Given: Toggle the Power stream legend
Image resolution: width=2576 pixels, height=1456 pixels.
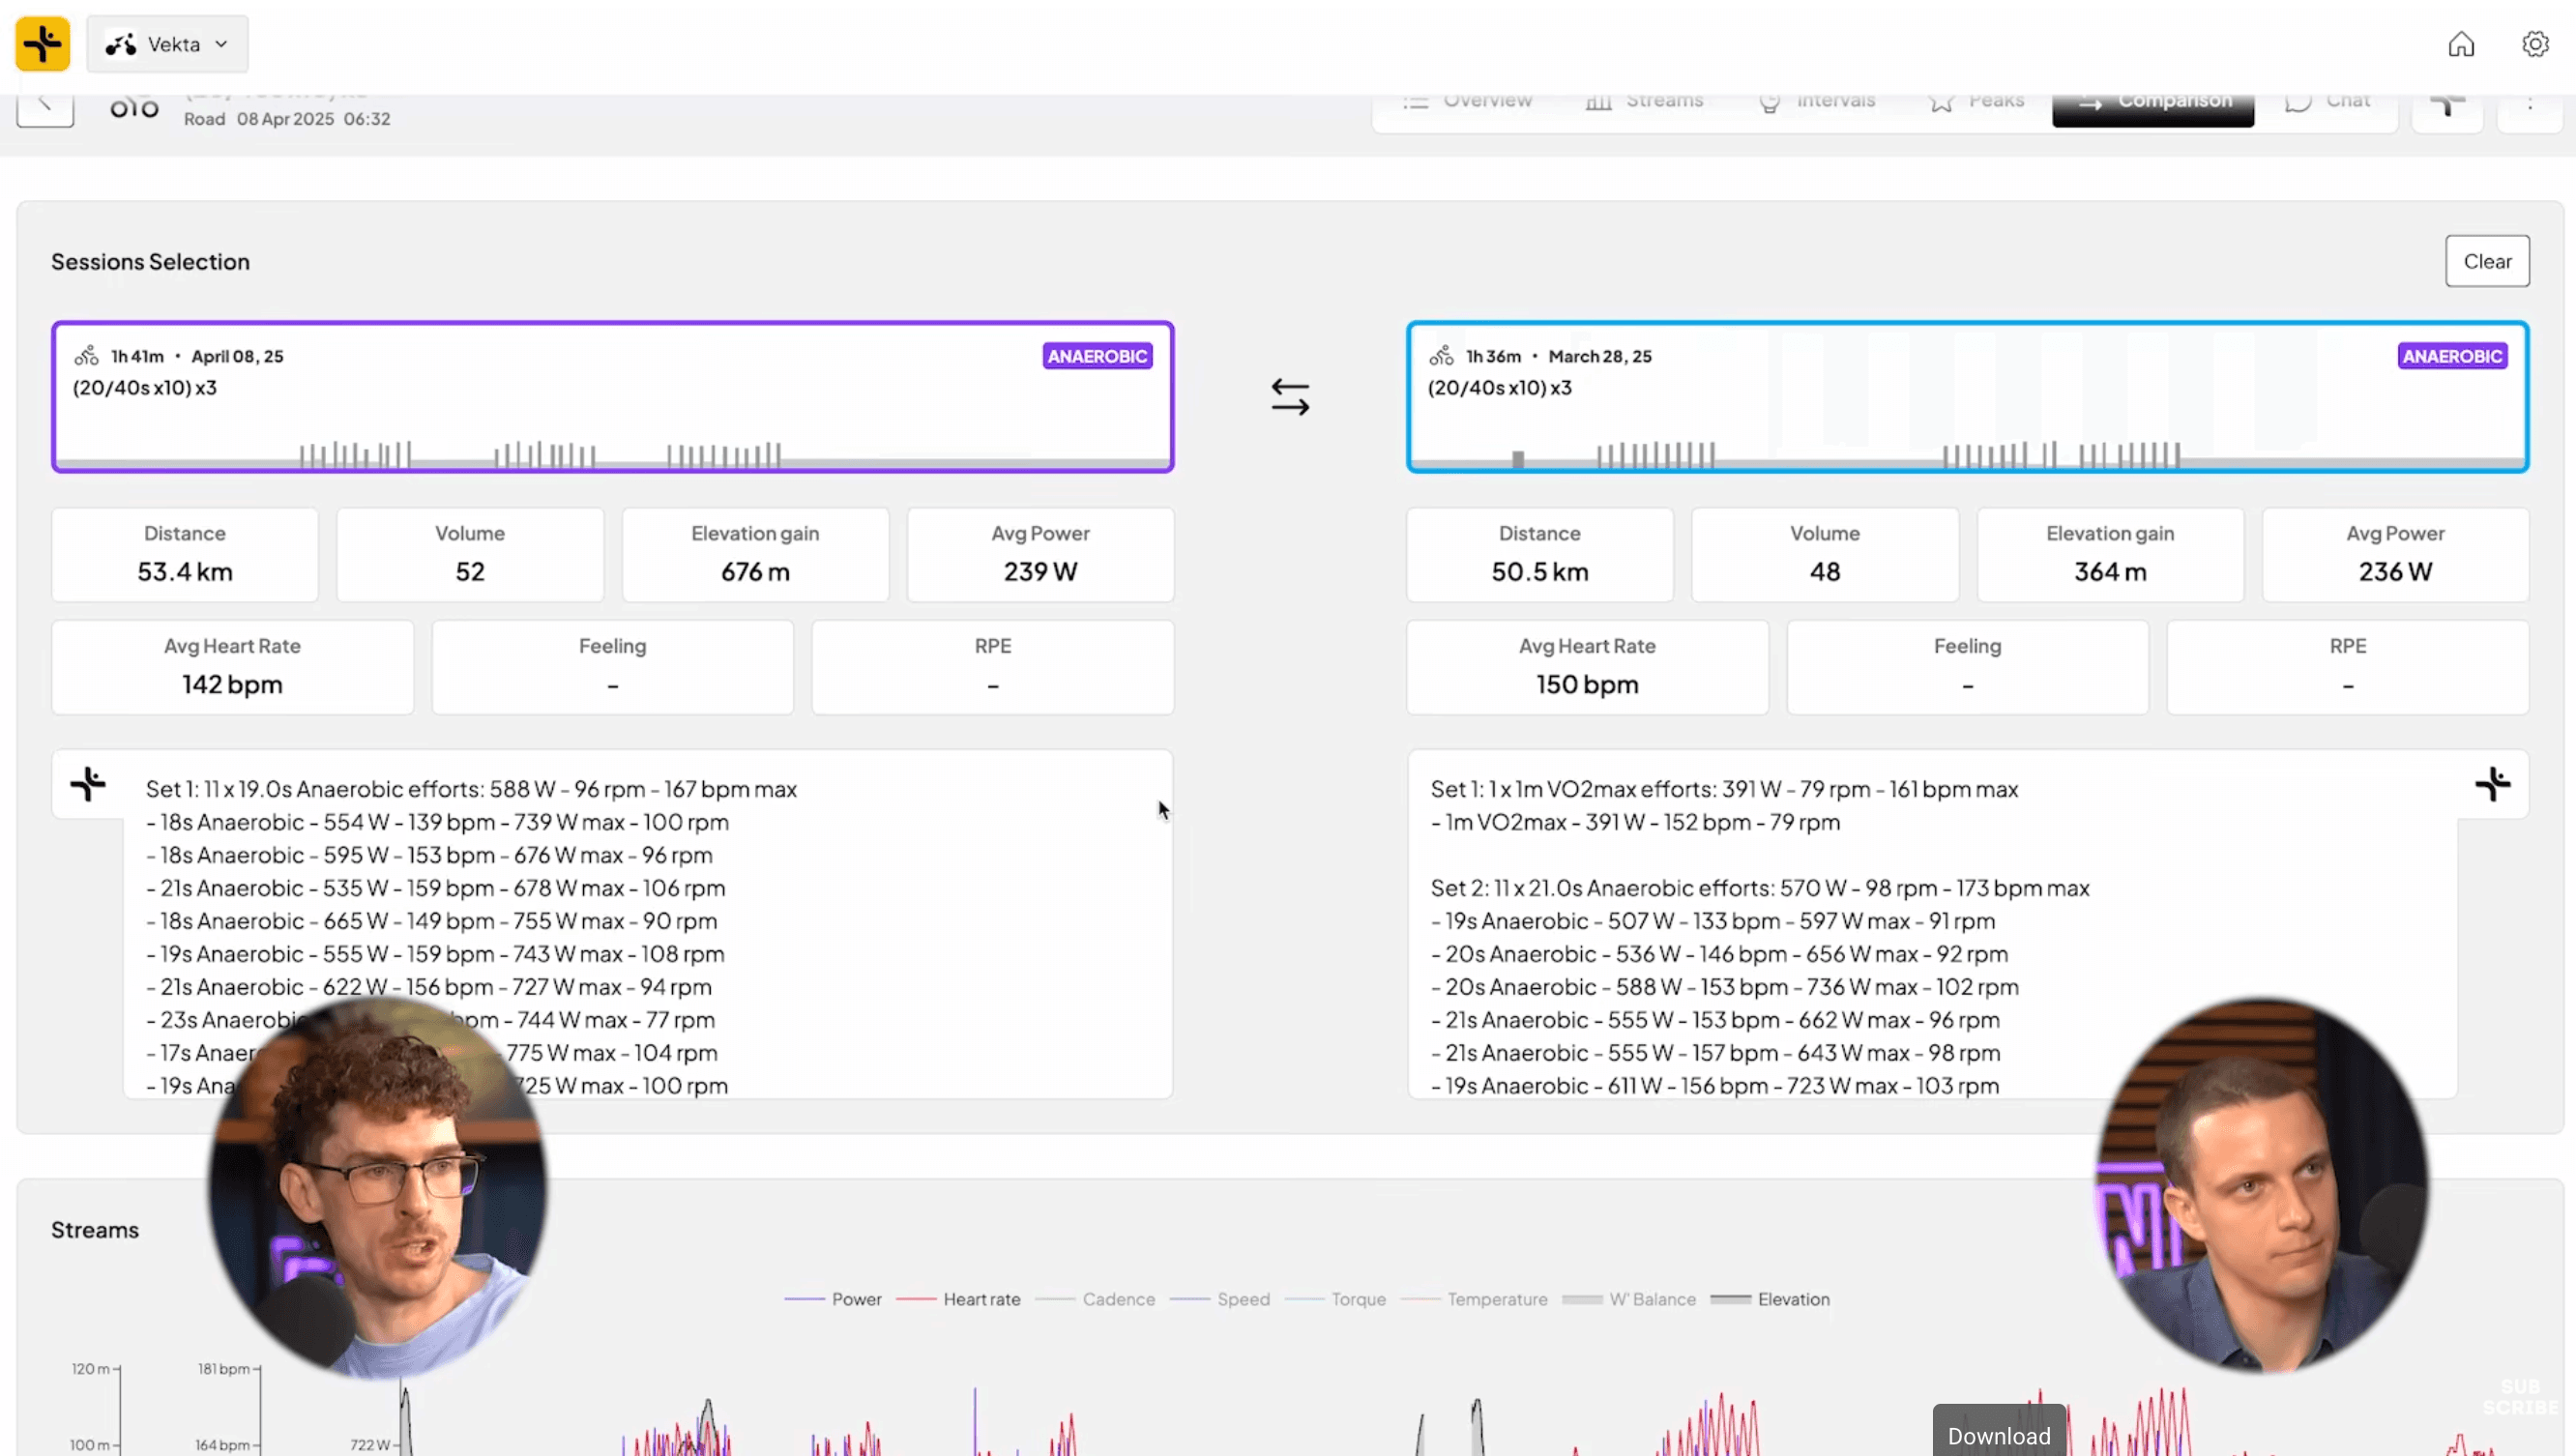Looking at the screenshot, I should coord(833,1299).
